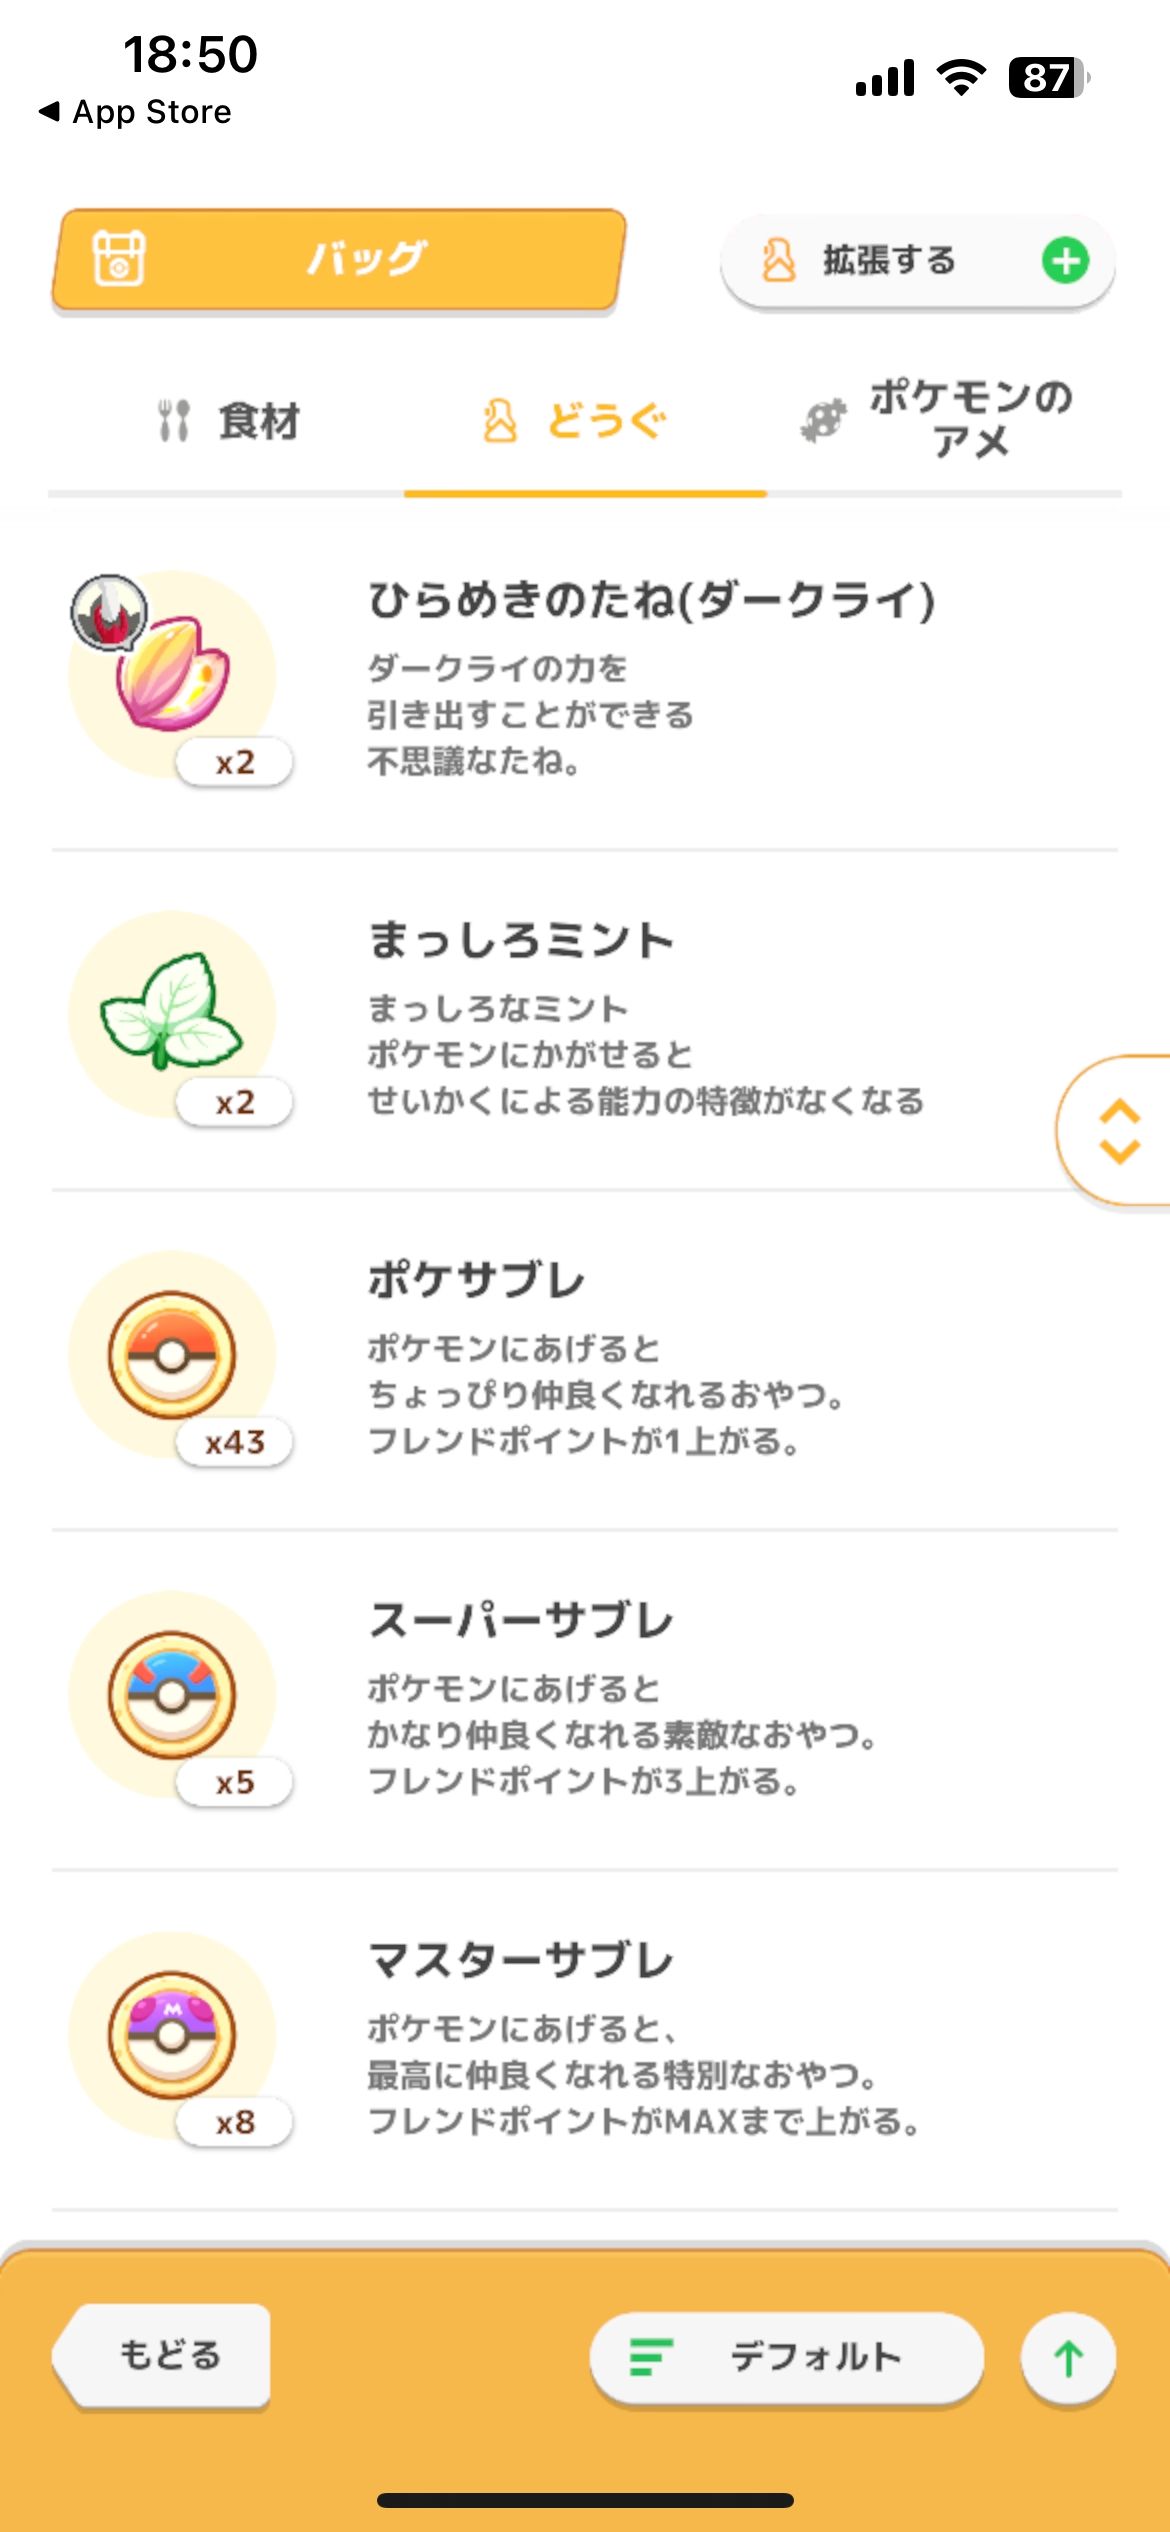Open the ひらめきのたね(ダークライ) item title
The width and height of the screenshot is (1170, 2532).
tap(651, 600)
